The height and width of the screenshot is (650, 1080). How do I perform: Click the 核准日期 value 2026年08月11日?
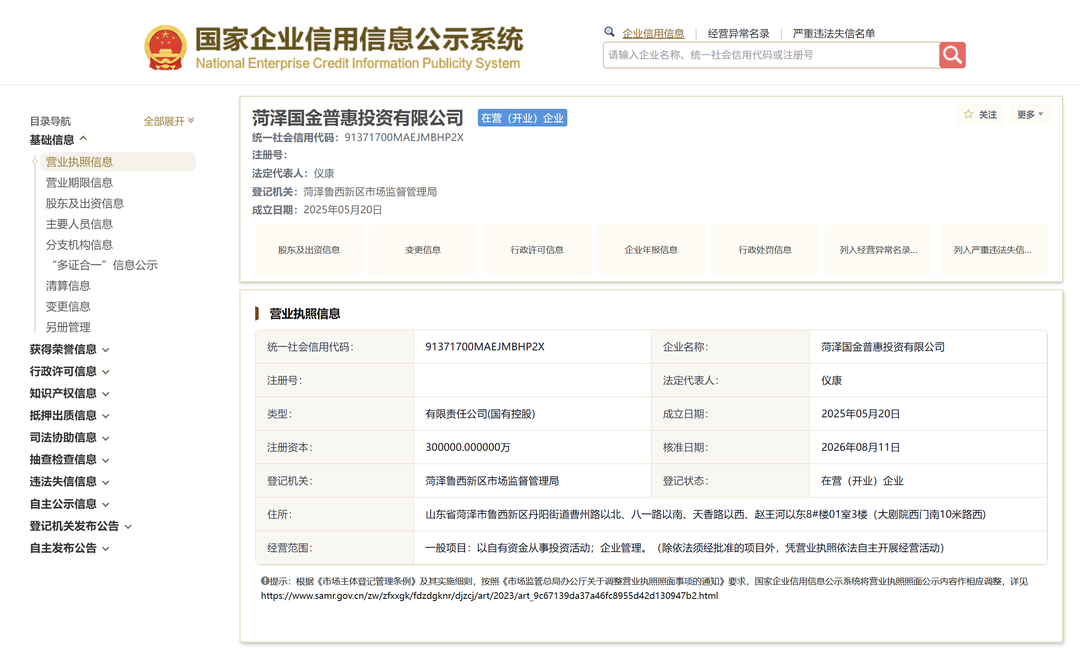860,448
